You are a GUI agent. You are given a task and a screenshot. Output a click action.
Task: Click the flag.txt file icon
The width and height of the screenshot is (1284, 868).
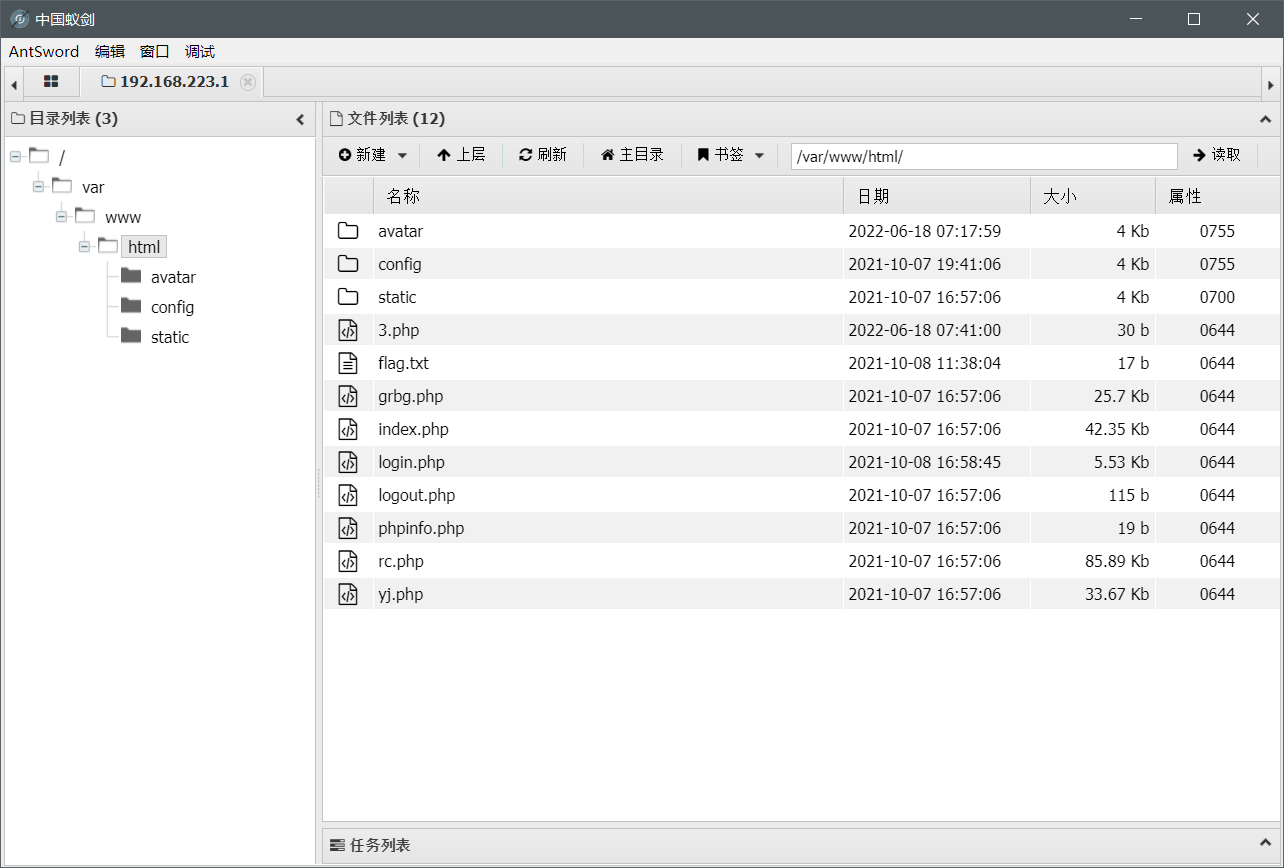click(347, 363)
